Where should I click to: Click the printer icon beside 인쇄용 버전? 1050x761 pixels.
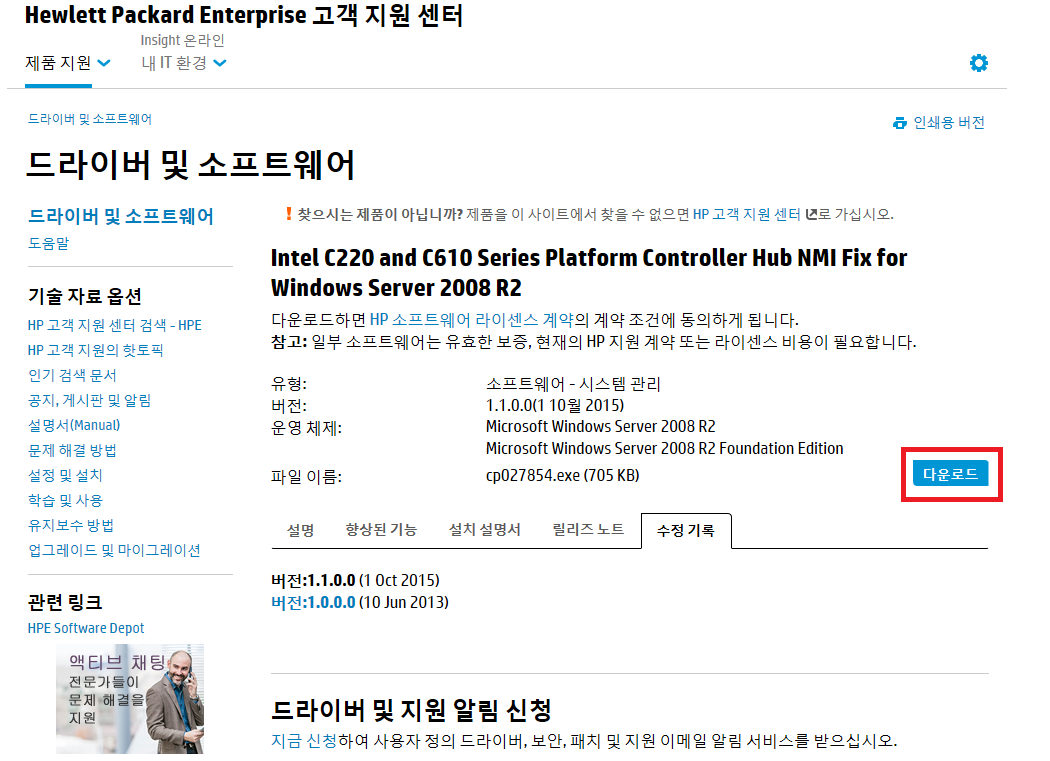tap(899, 123)
